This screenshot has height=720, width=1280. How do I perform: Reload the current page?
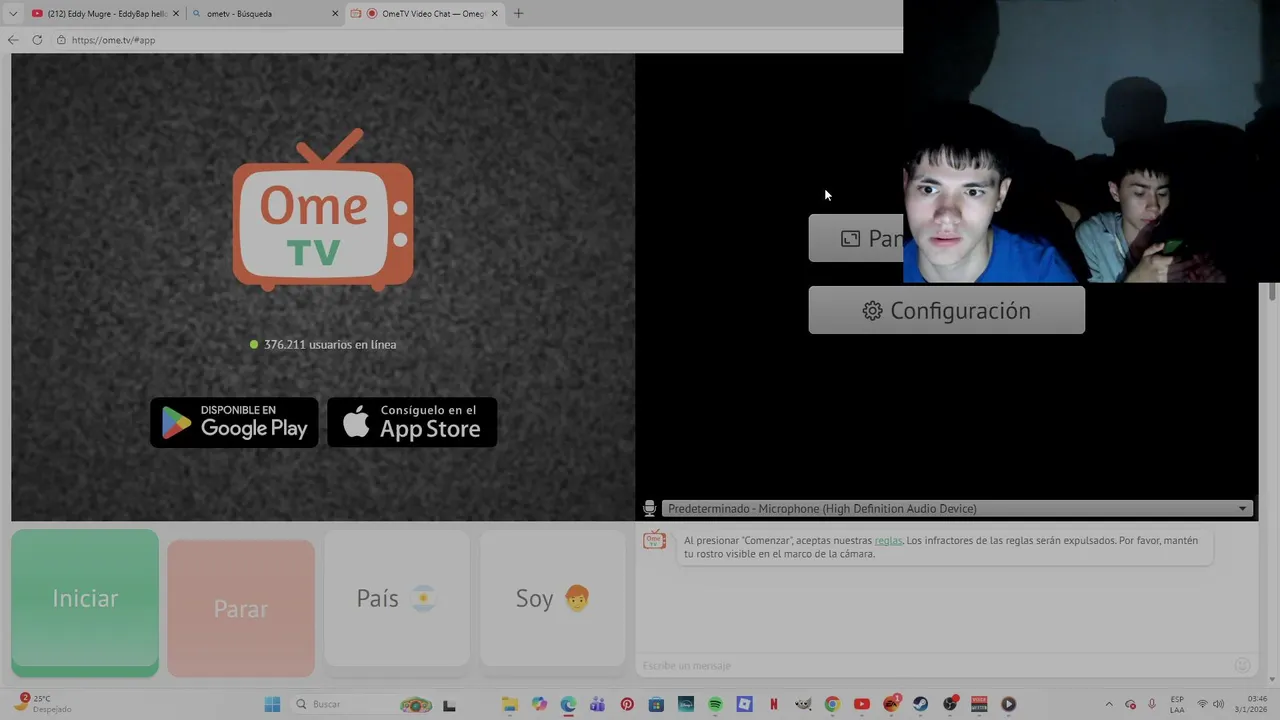(37, 40)
